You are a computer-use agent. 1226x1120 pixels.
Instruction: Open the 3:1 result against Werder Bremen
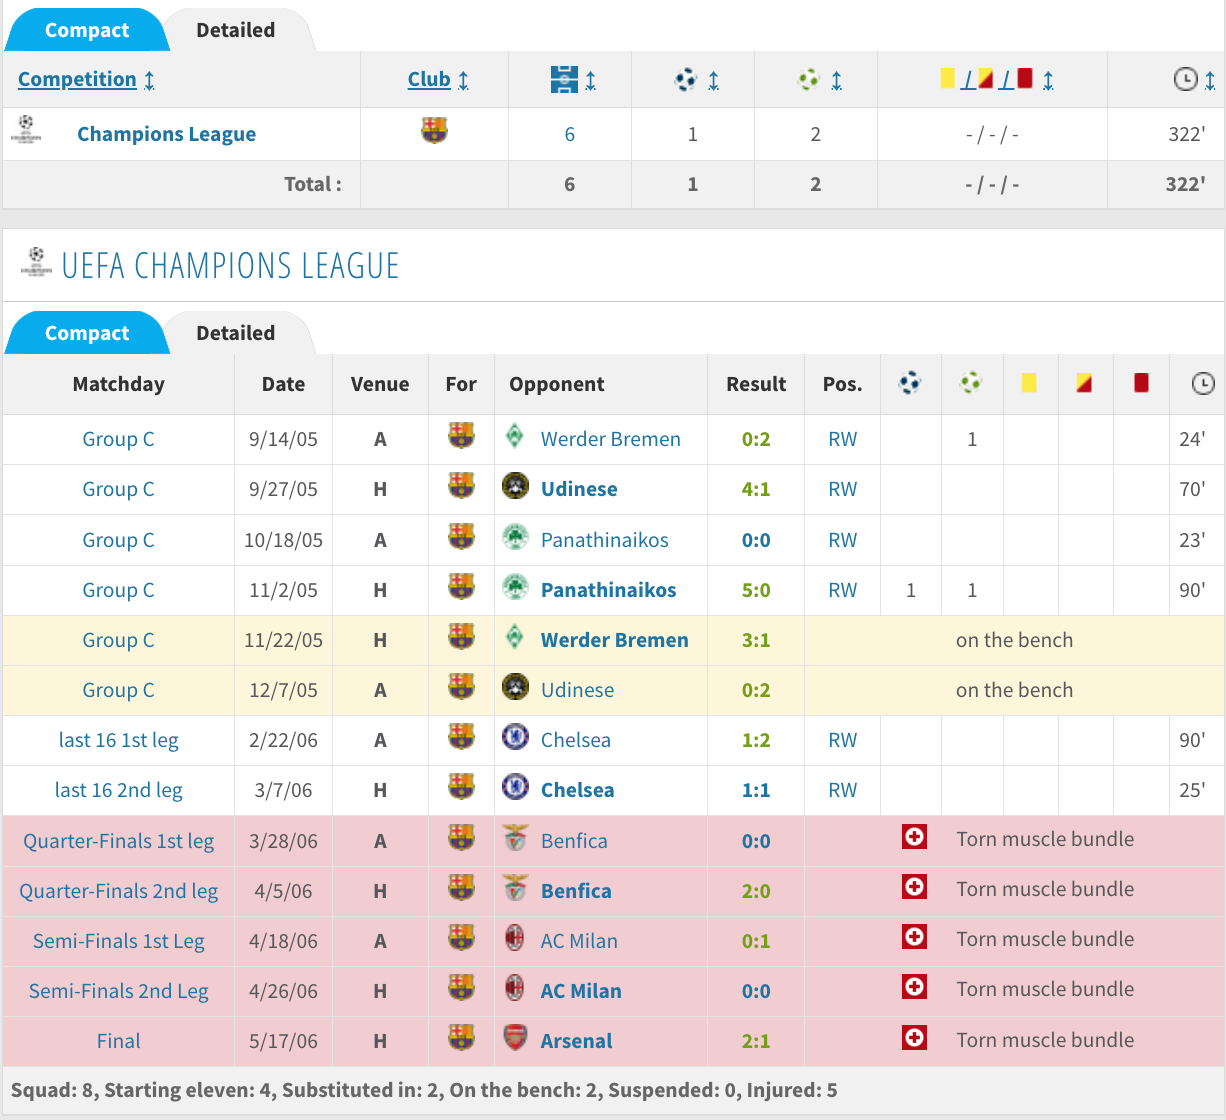756,640
